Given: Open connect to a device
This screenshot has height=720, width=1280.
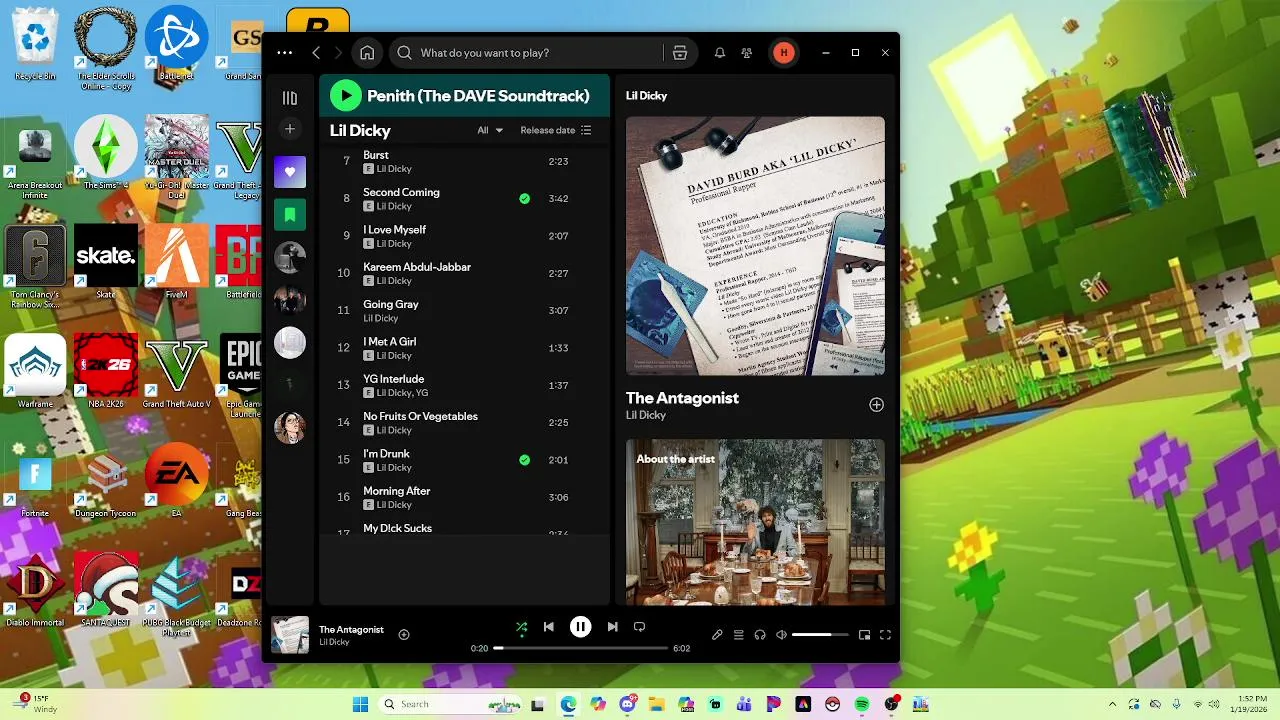Looking at the screenshot, I should [x=760, y=635].
